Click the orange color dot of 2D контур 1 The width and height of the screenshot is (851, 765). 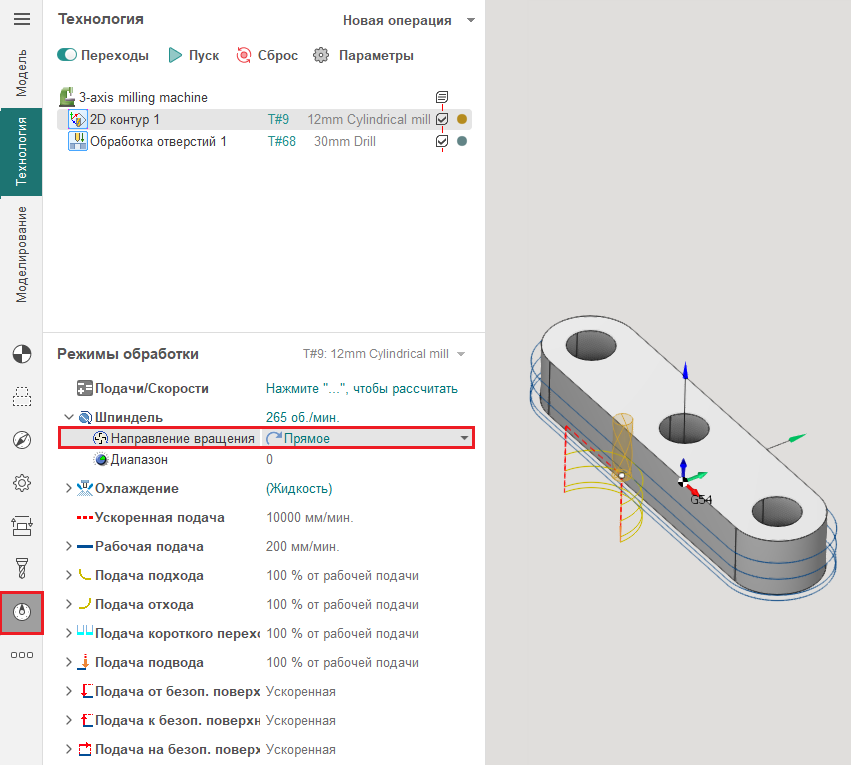click(x=462, y=119)
